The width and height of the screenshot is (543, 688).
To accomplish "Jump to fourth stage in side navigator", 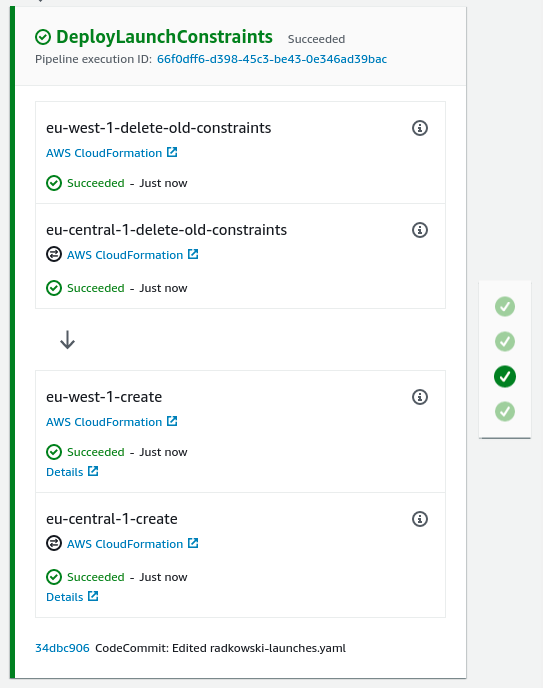I will (505, 412).
